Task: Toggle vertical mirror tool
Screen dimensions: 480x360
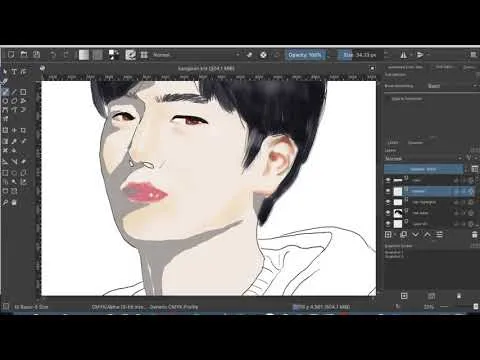Action: coord(420,55)
